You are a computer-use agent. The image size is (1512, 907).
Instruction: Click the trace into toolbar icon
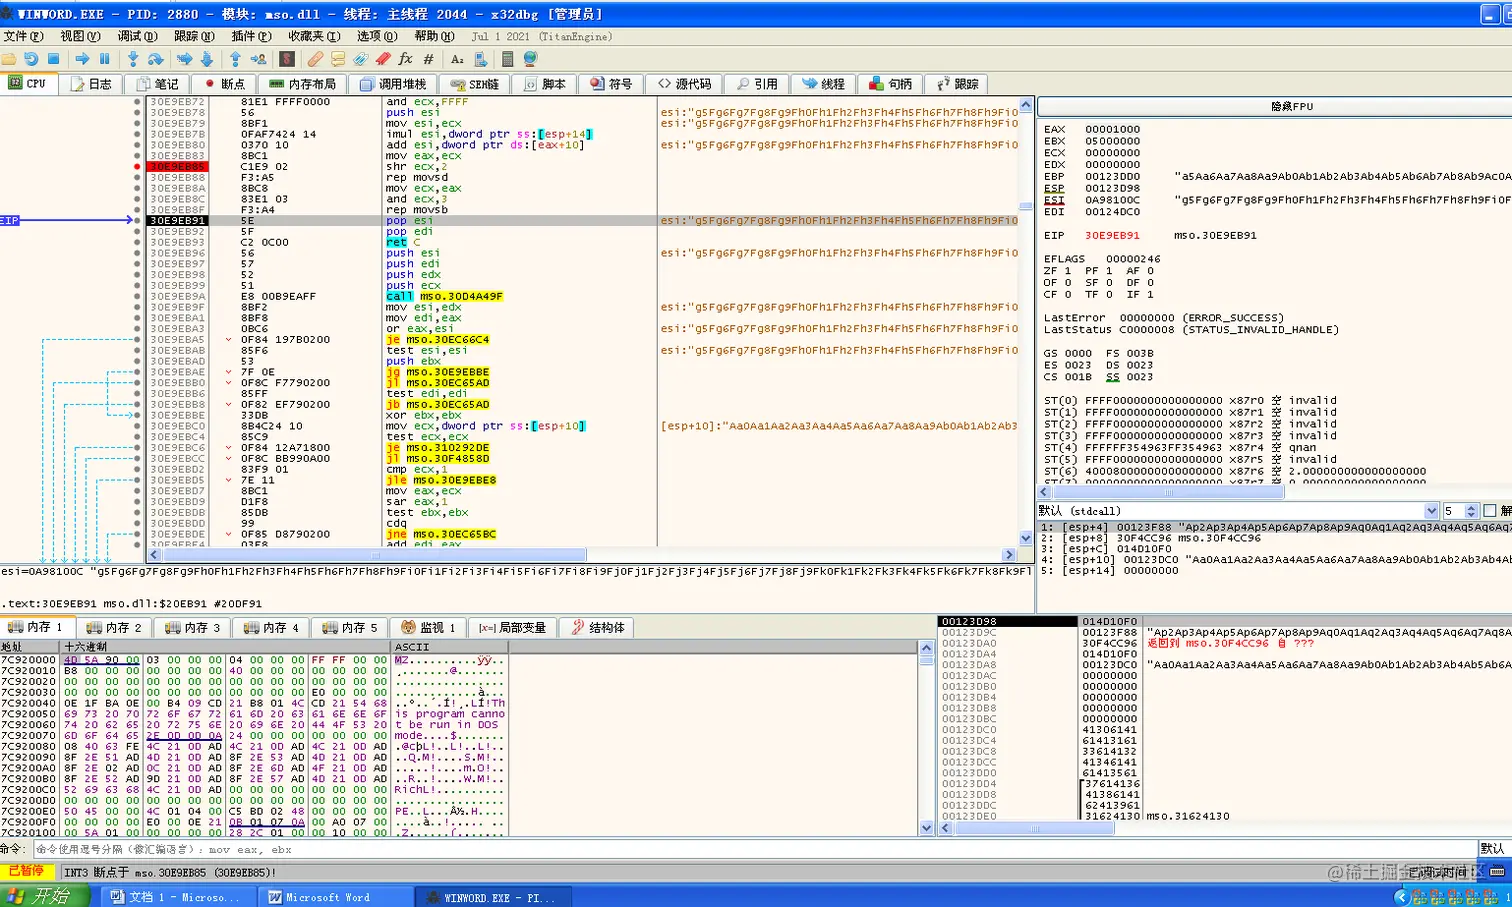[184, 59]
